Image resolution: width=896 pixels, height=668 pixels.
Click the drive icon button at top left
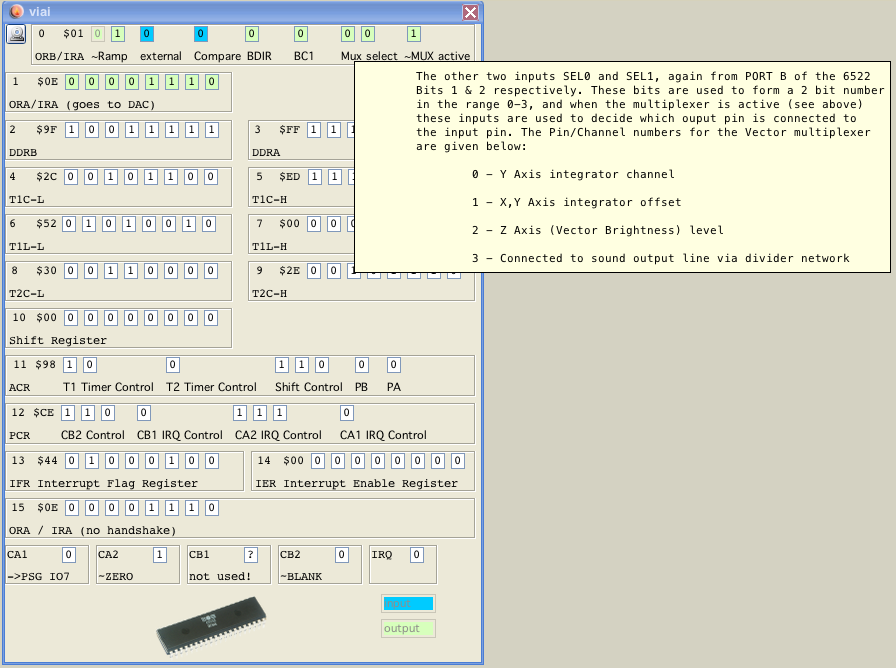(16, 34)
